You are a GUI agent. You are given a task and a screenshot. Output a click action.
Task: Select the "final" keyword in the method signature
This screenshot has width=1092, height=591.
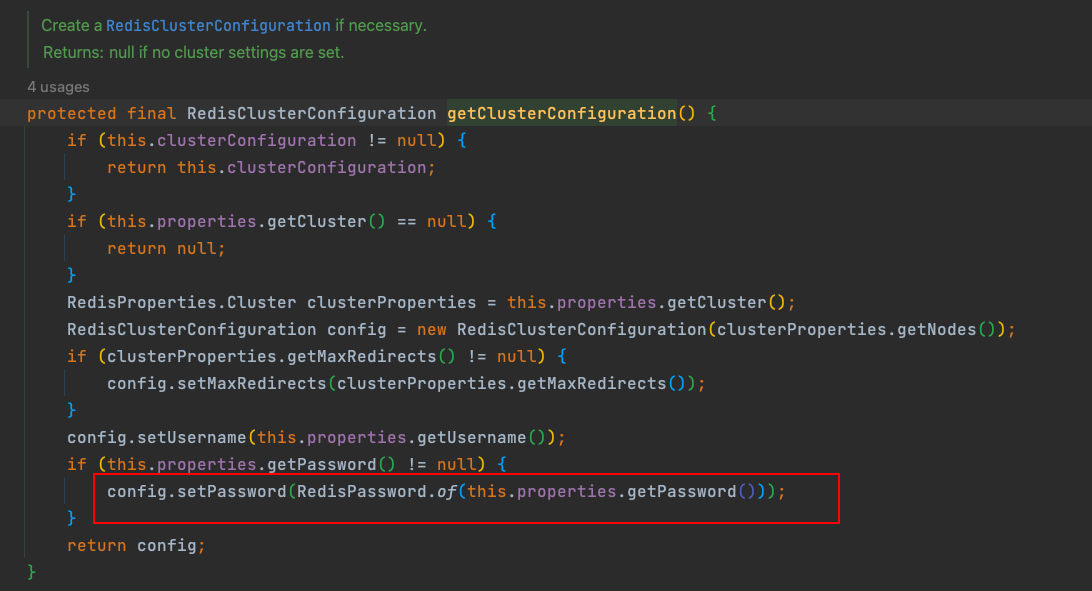tap(152, 113)
